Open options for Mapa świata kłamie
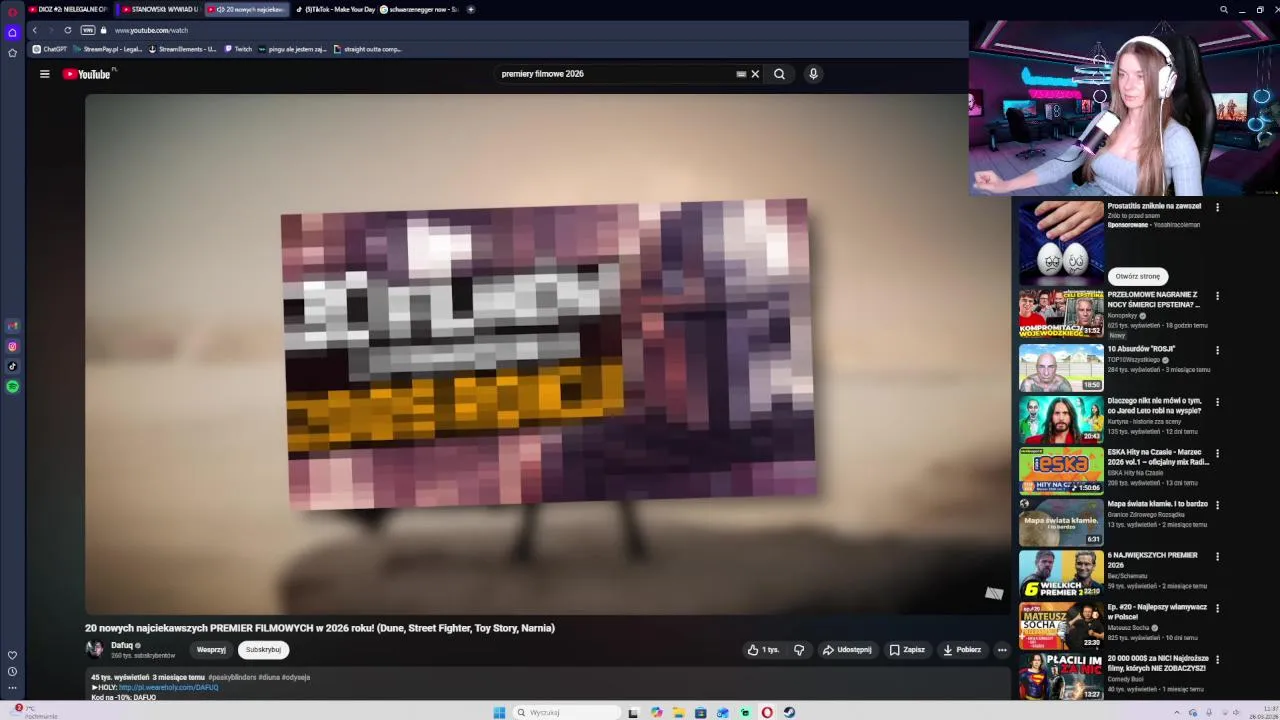 coord(1217,505)
